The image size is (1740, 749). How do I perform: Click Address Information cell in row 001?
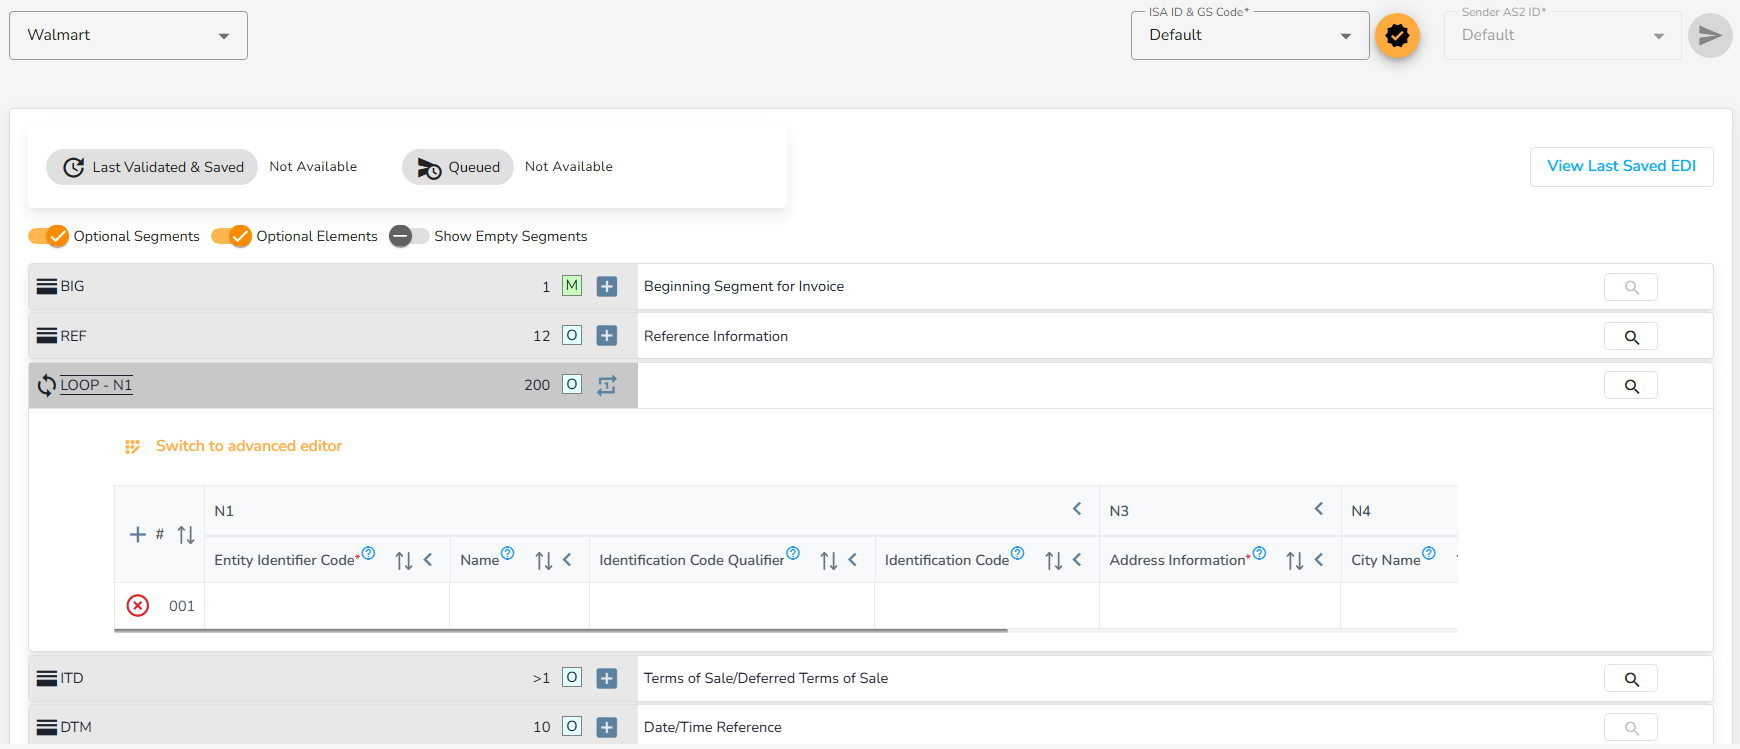click(1220, 606)
